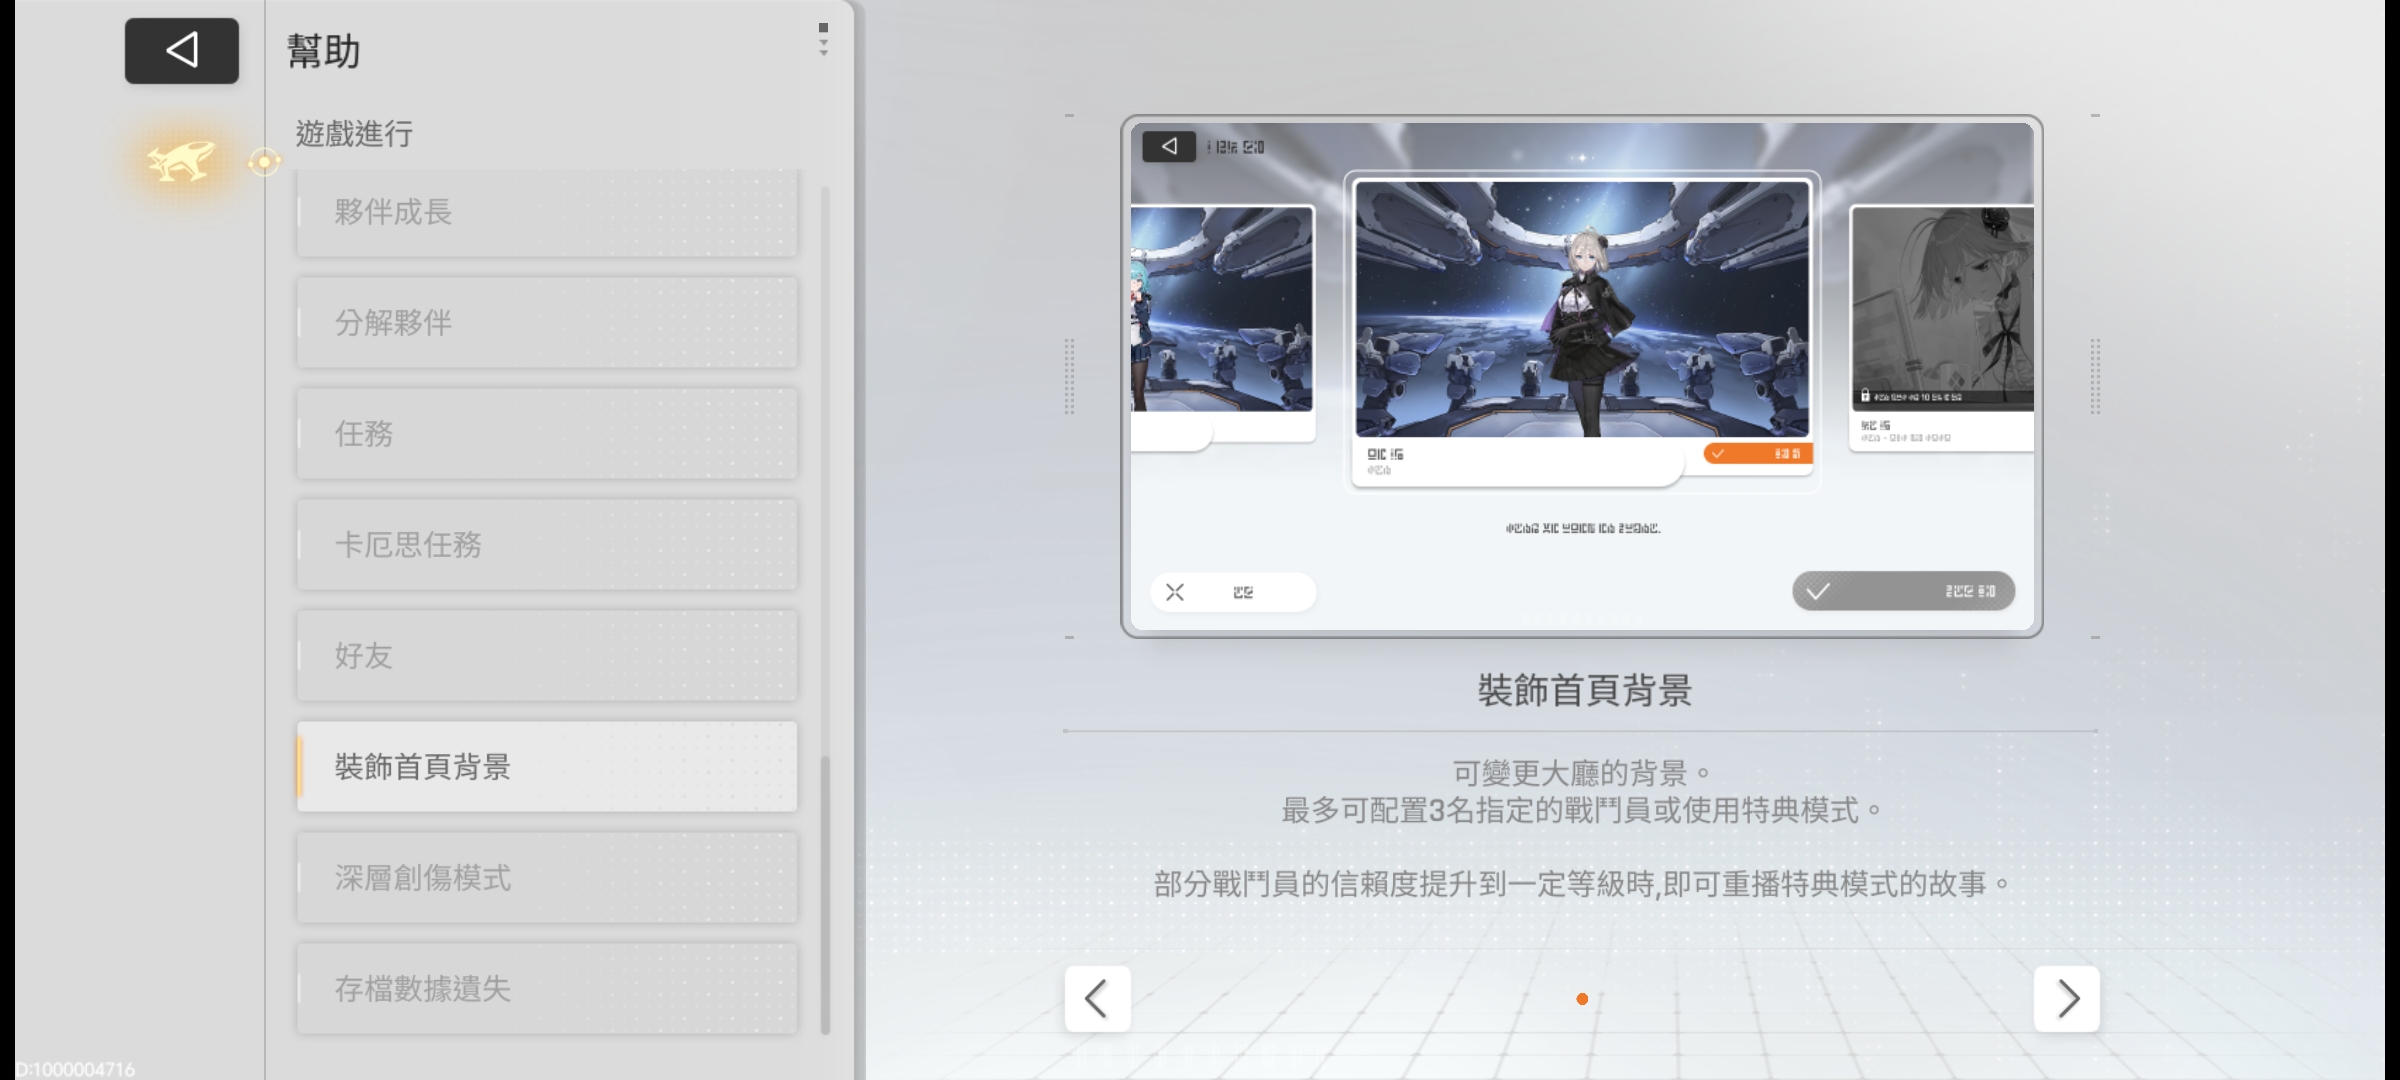Click the 遊戲進行 section header

(x=354, y=134)
